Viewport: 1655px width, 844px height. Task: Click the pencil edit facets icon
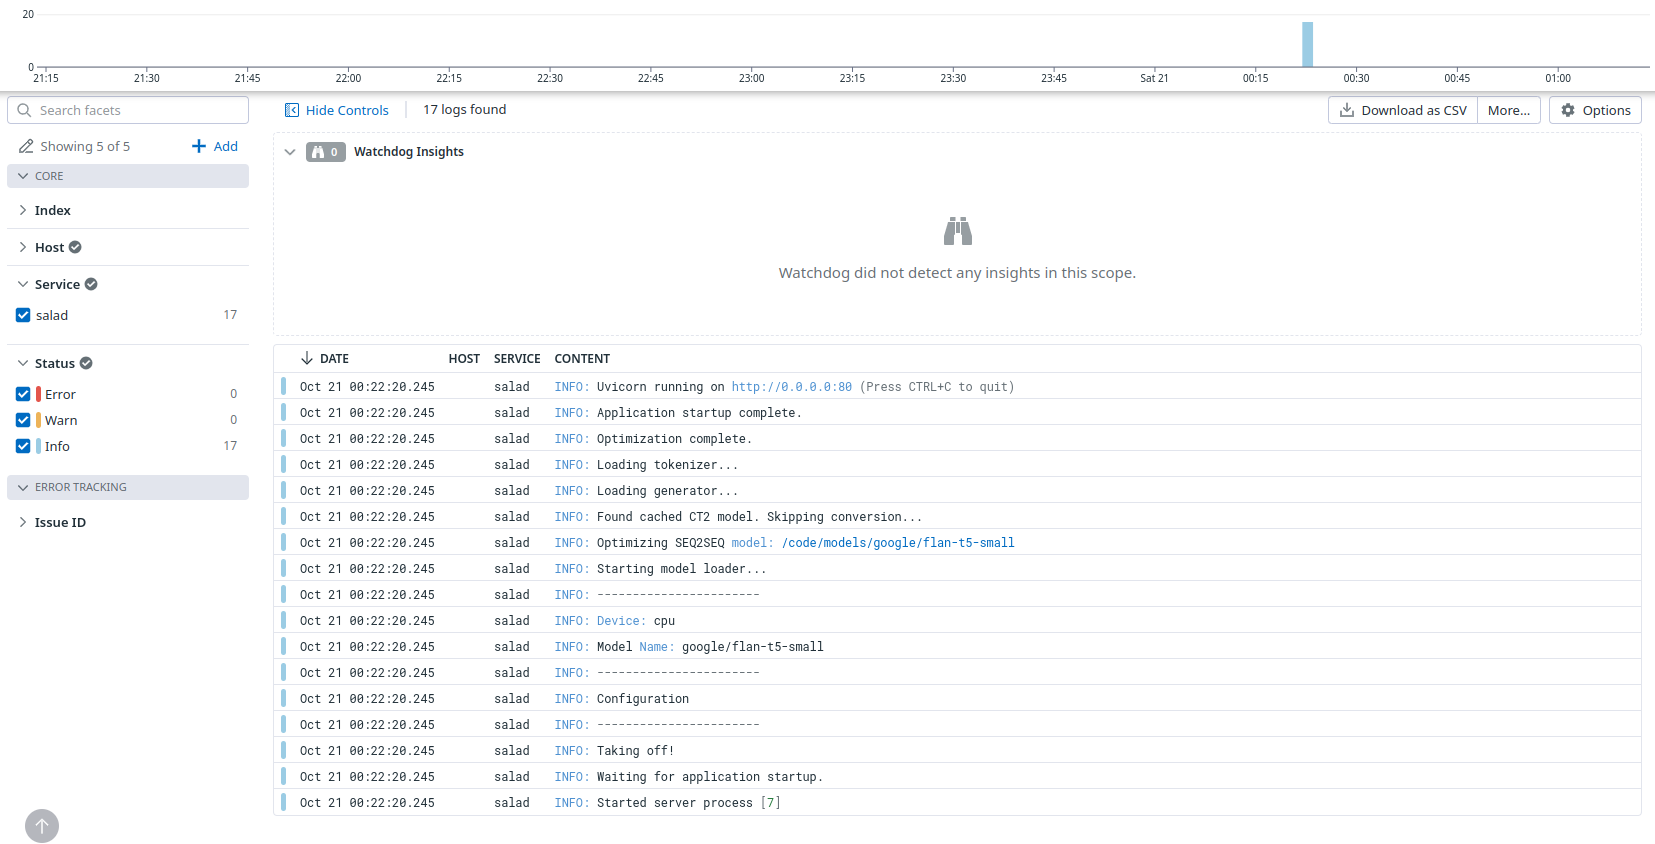(26, 146)
